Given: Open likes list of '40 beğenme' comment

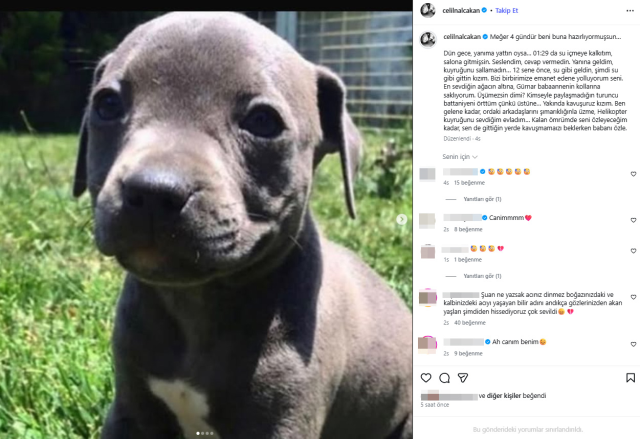Looking at the screenshot, I should pyautogui.click(x=470, y=323).
